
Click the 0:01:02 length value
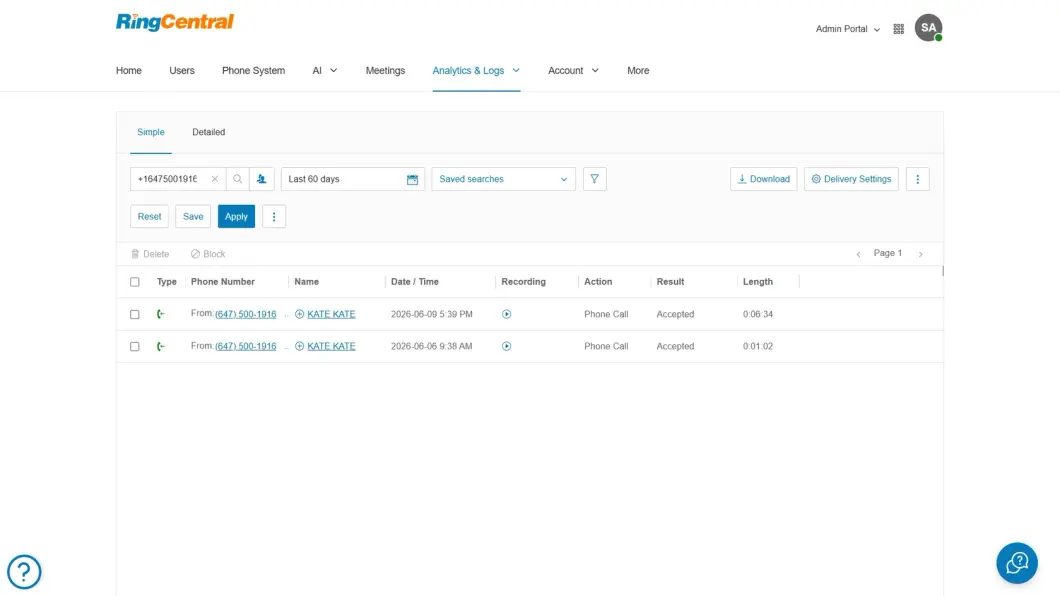pos(758,346)
